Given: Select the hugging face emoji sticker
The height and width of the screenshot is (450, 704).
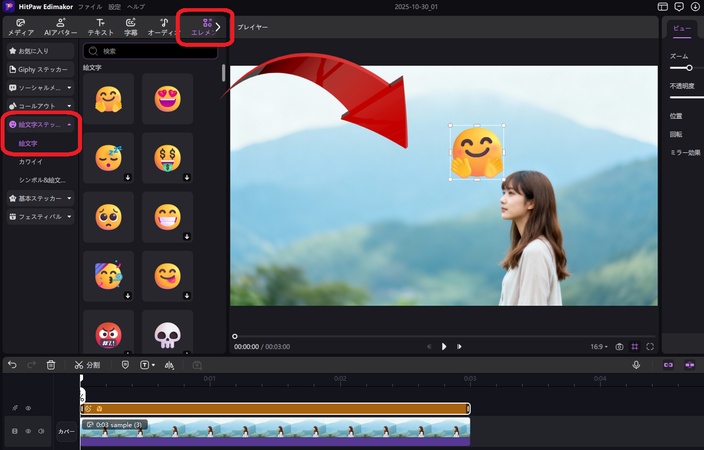Looking at the screenshot, I should (x=108, y=99).
